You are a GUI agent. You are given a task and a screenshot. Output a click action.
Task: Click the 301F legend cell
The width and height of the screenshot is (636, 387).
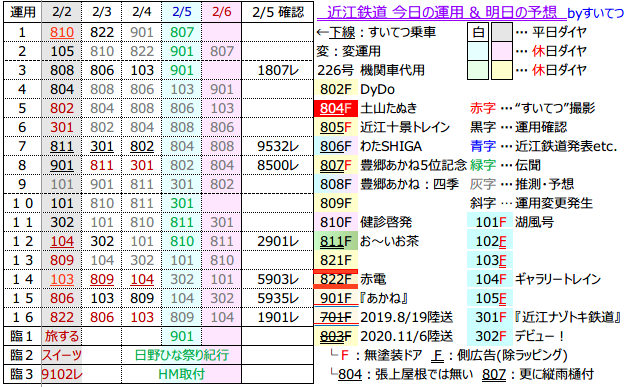[490, 317]
